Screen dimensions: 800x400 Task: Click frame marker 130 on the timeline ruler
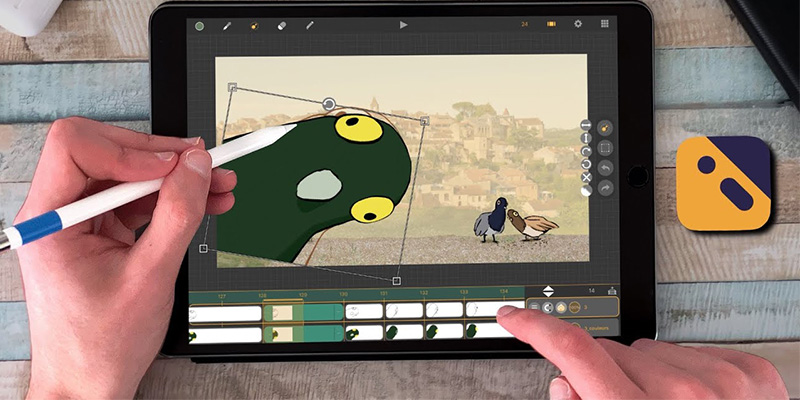pos(343,294)
